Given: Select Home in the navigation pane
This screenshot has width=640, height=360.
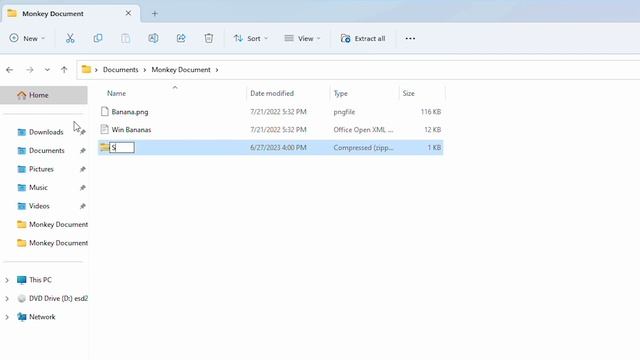Looking at the screenshot, I should (44, 95).
